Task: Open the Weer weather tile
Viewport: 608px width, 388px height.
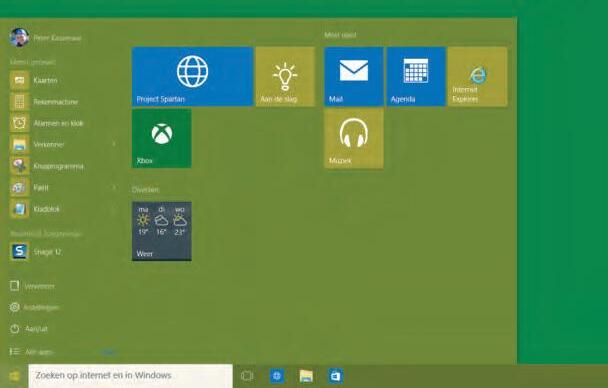Action: point(162,231)
